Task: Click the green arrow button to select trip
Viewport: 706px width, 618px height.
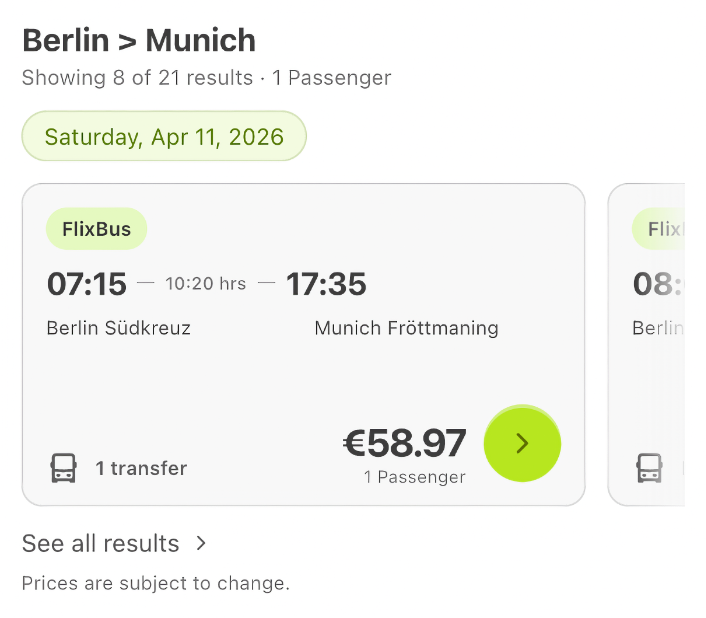Action: pos(522,444)
